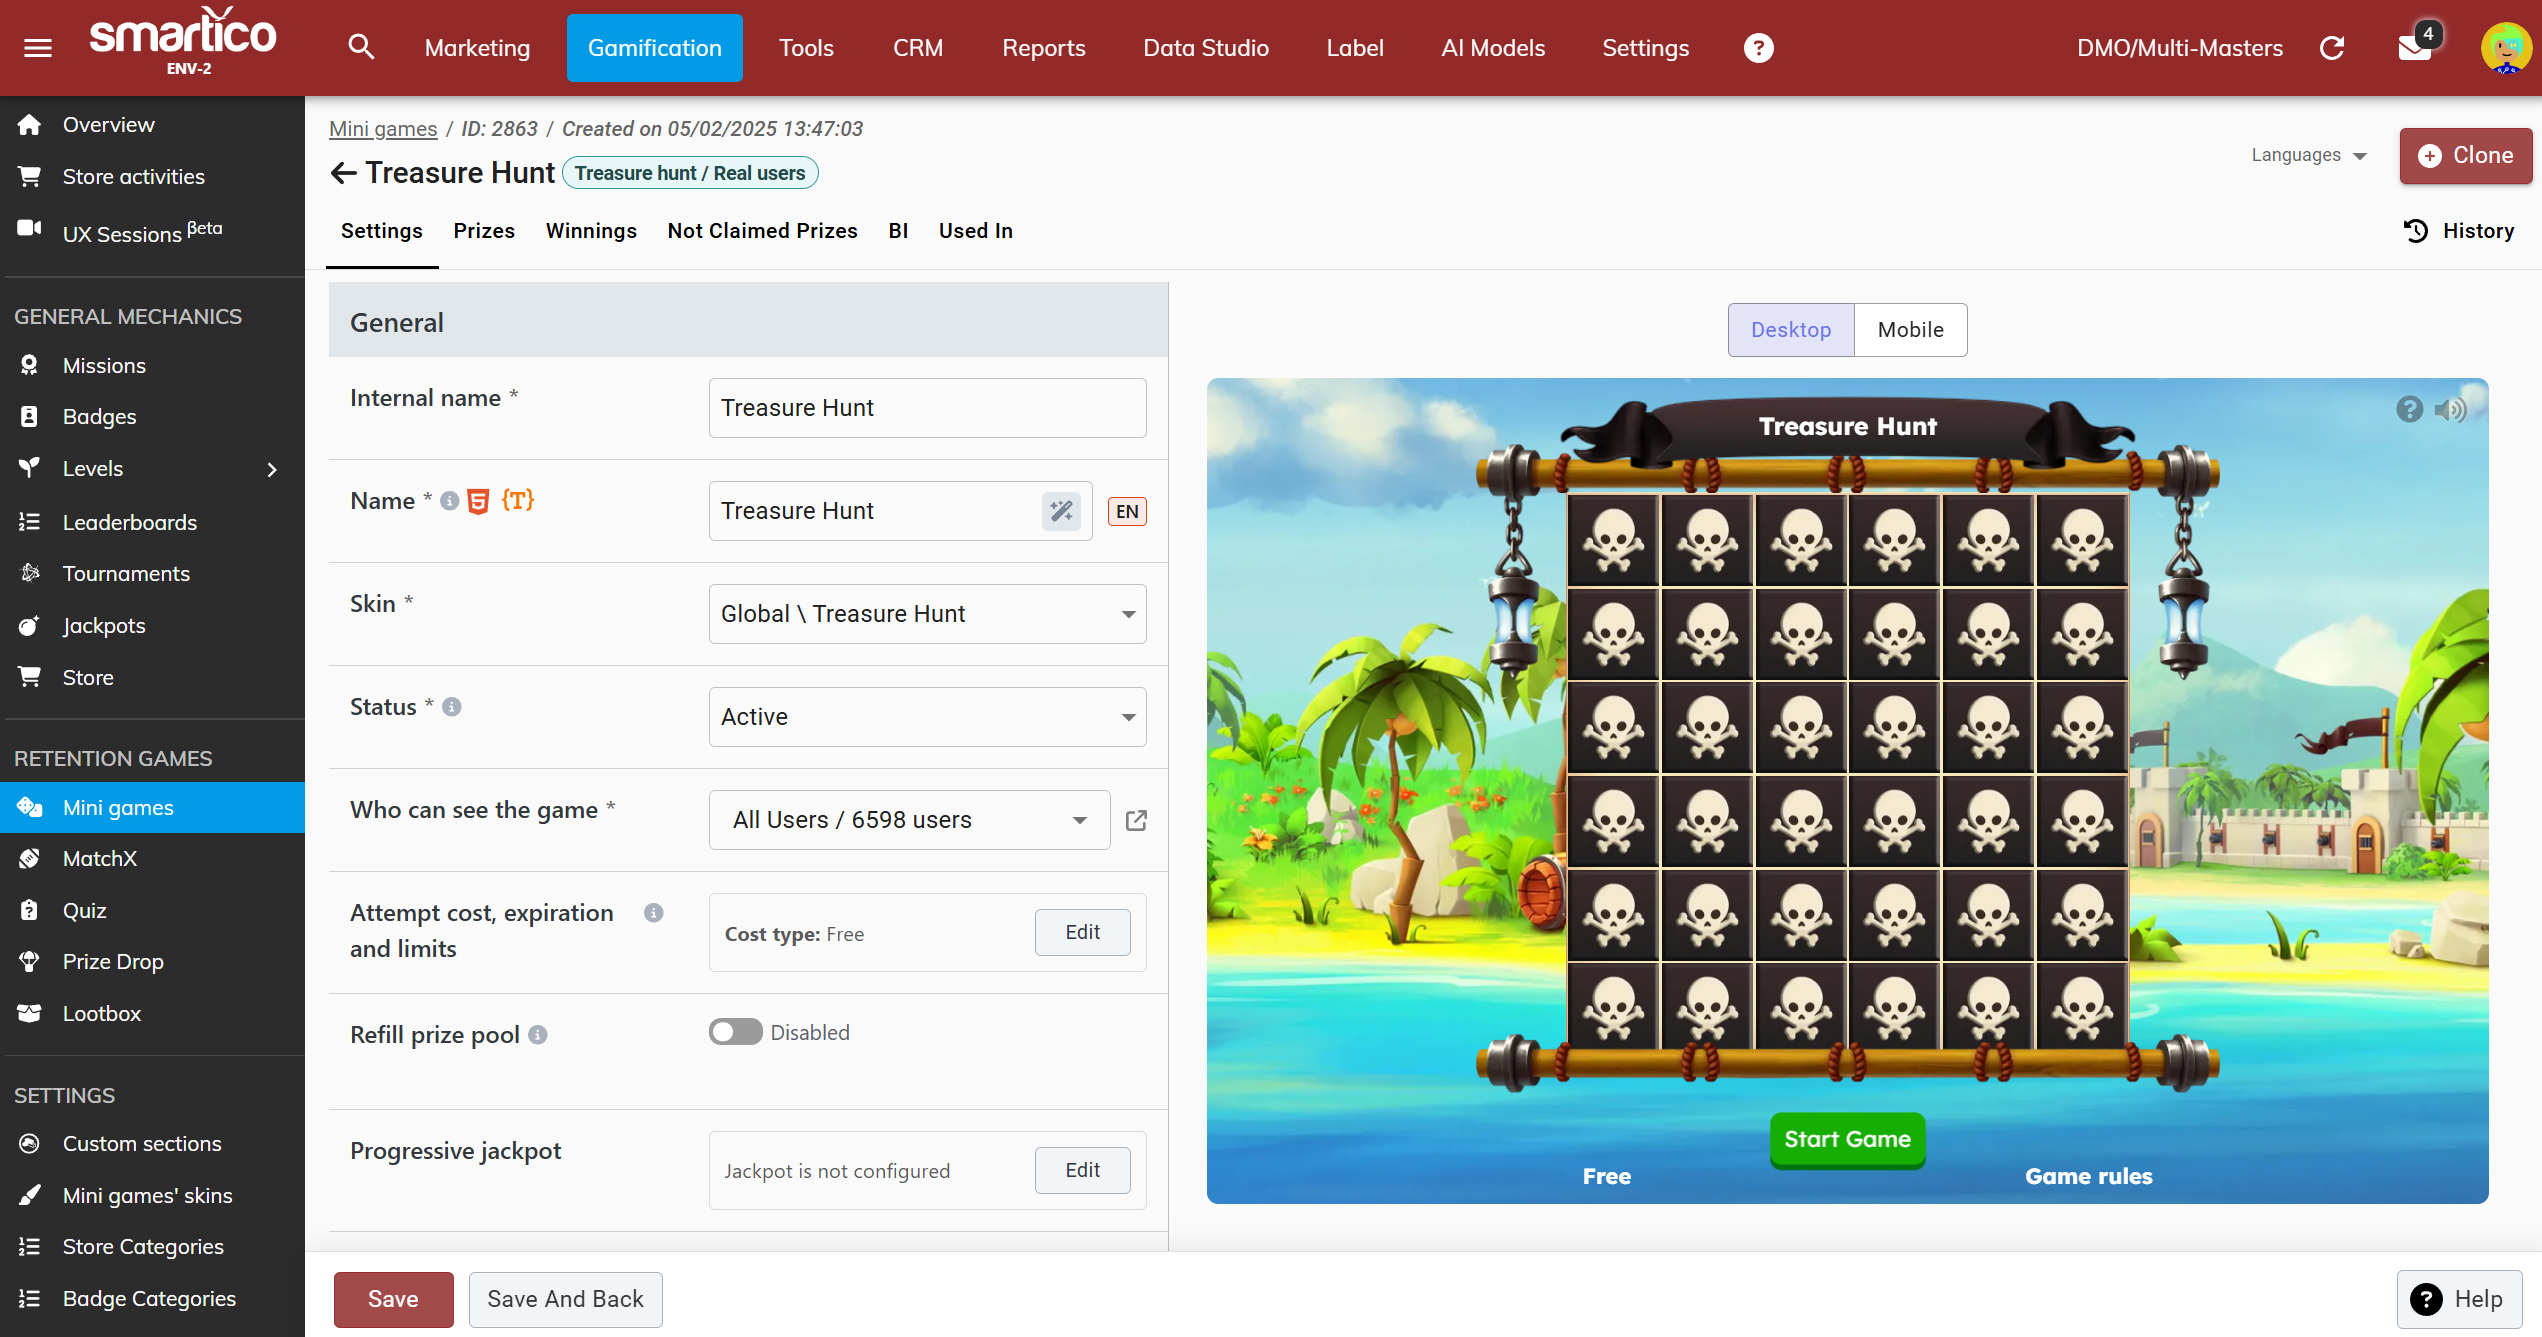Expand the Status dropdown showing Active
The height and width of the screenshot is (1337, 2542).
coord(926,716)
